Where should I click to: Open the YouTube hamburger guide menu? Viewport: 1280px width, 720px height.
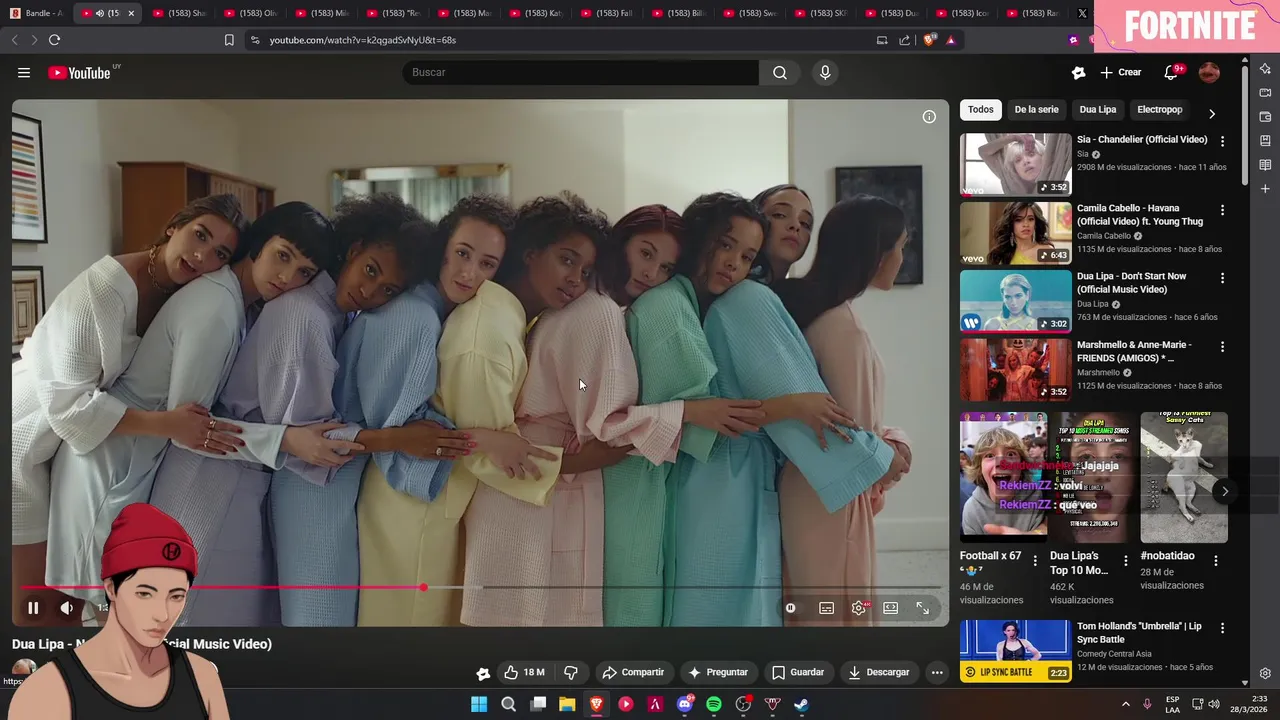click(x=24, y=72)
